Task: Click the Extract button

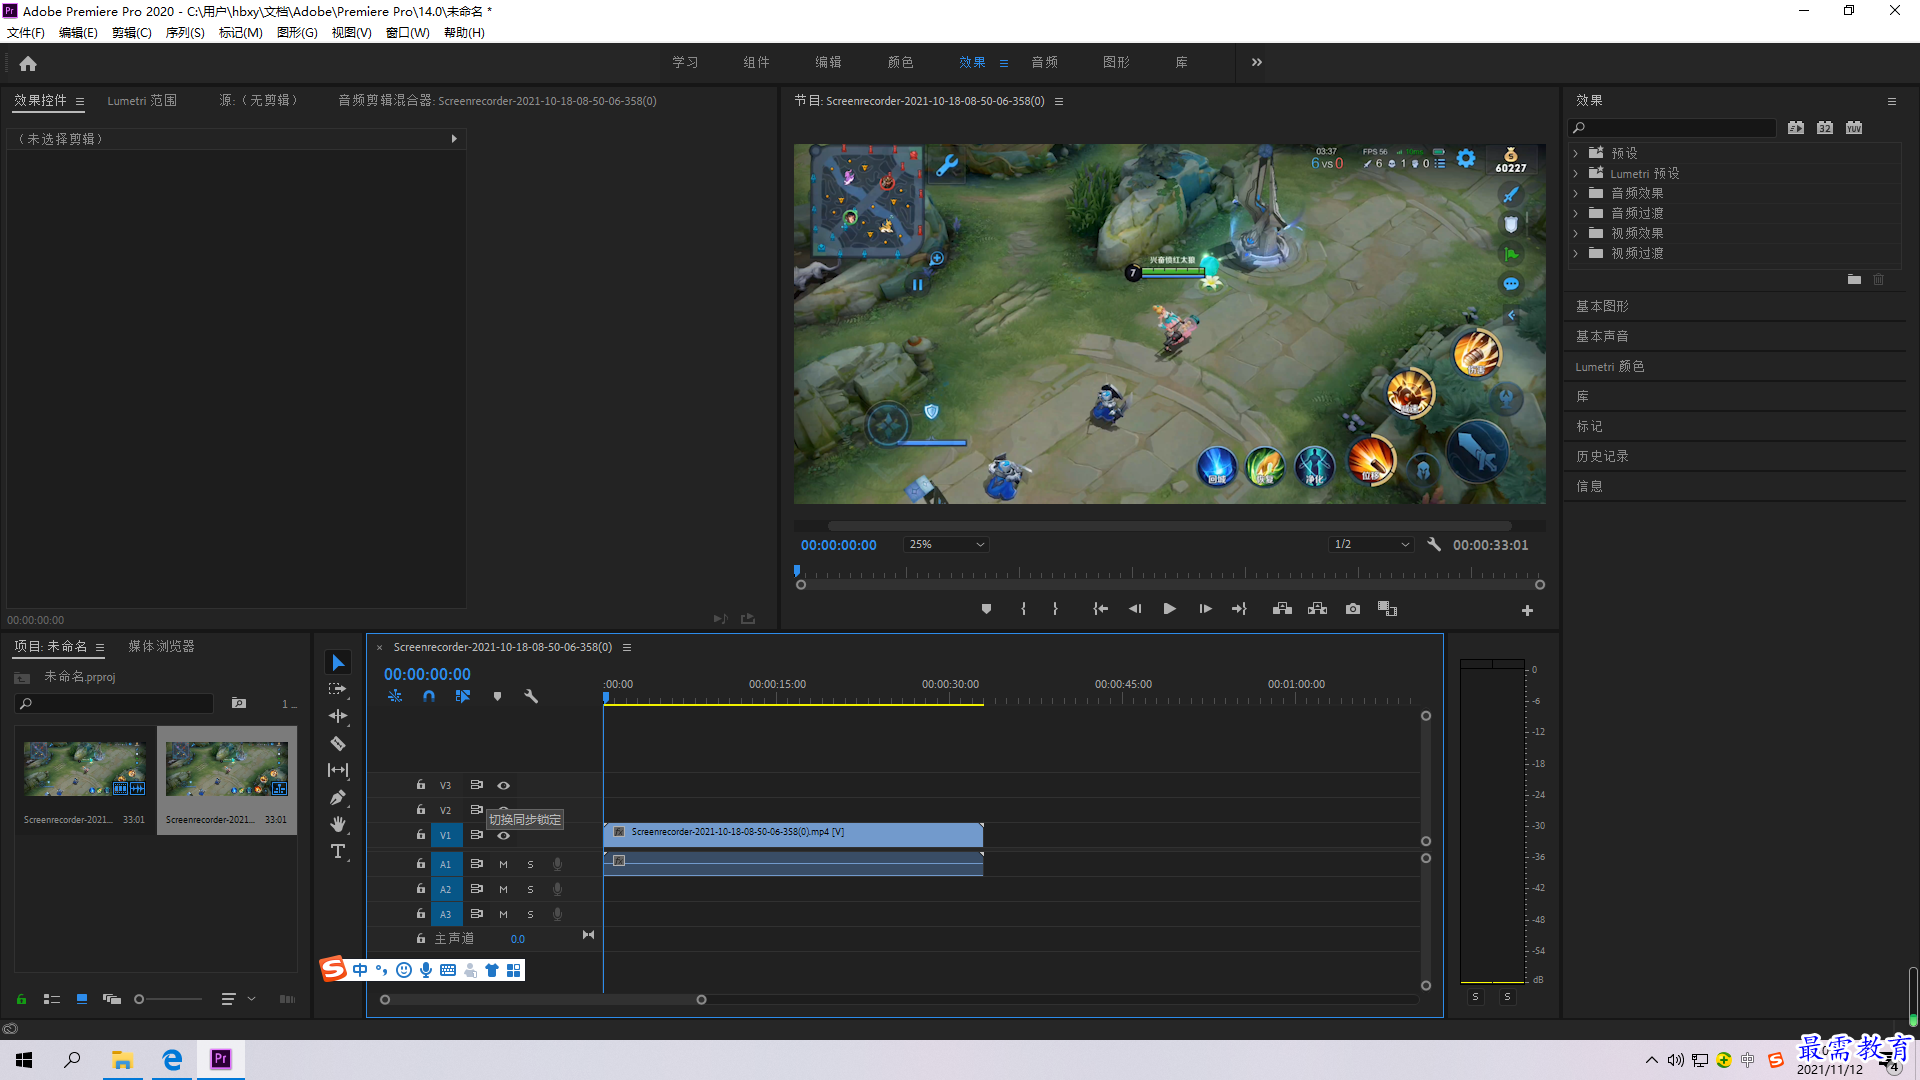Action: click(1317, 609)
